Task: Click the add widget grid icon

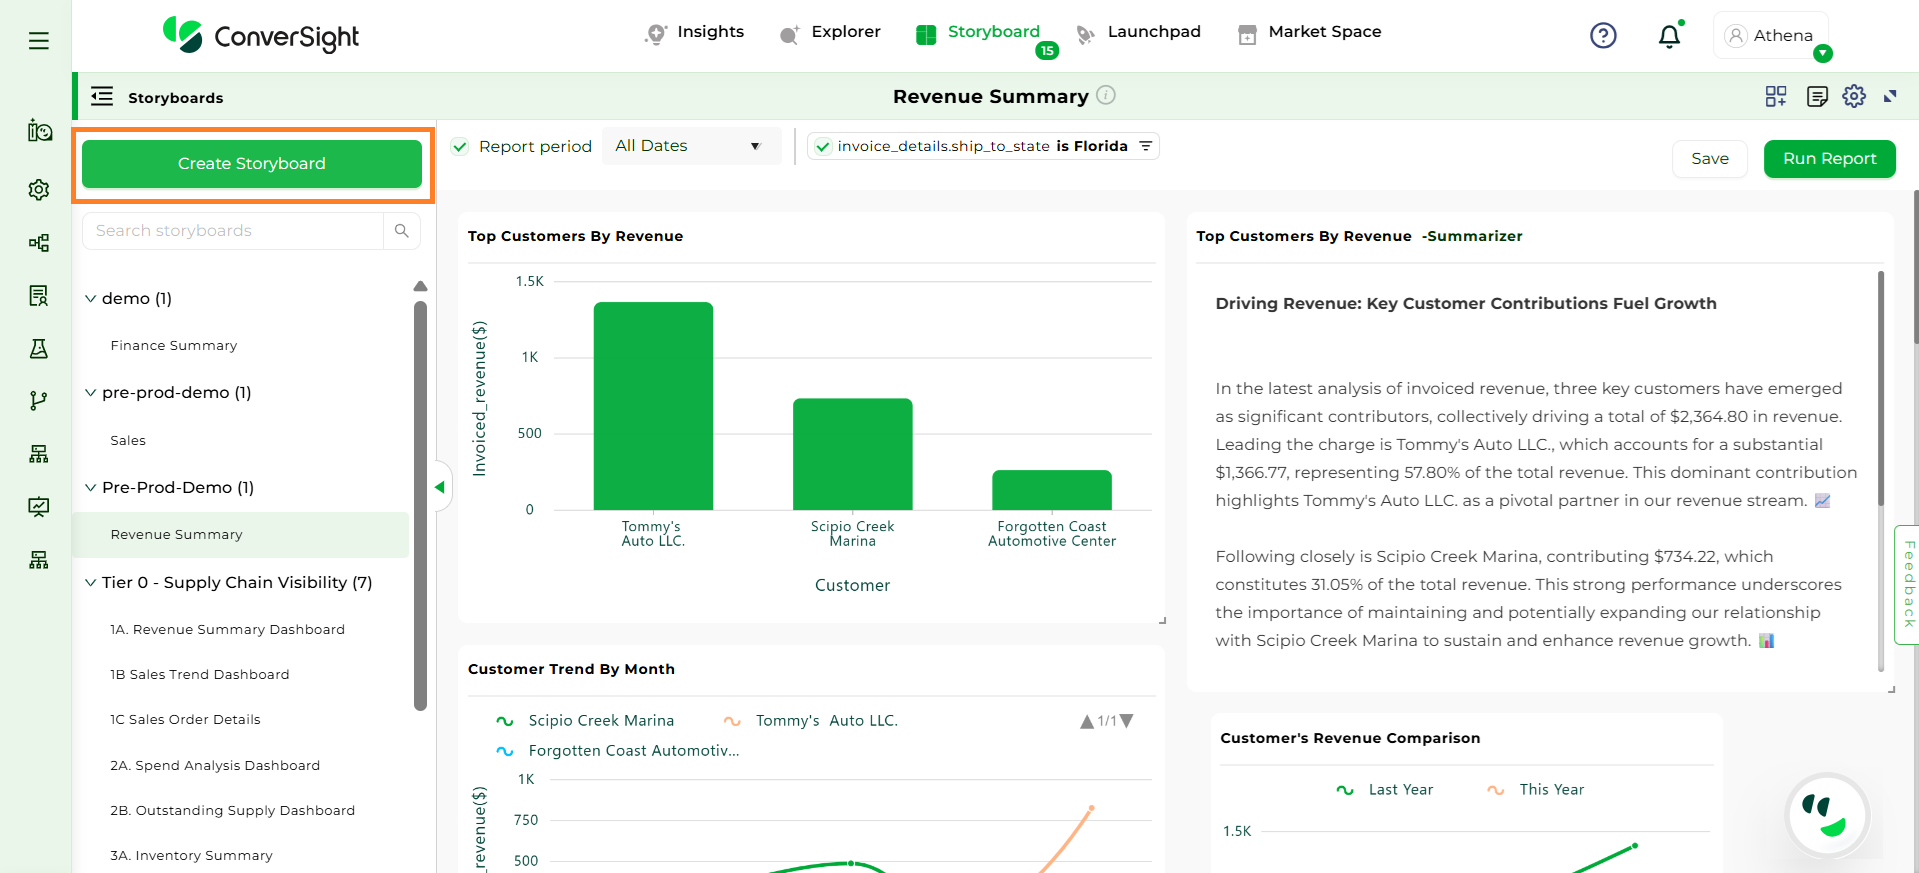Action: point(1776,96)
